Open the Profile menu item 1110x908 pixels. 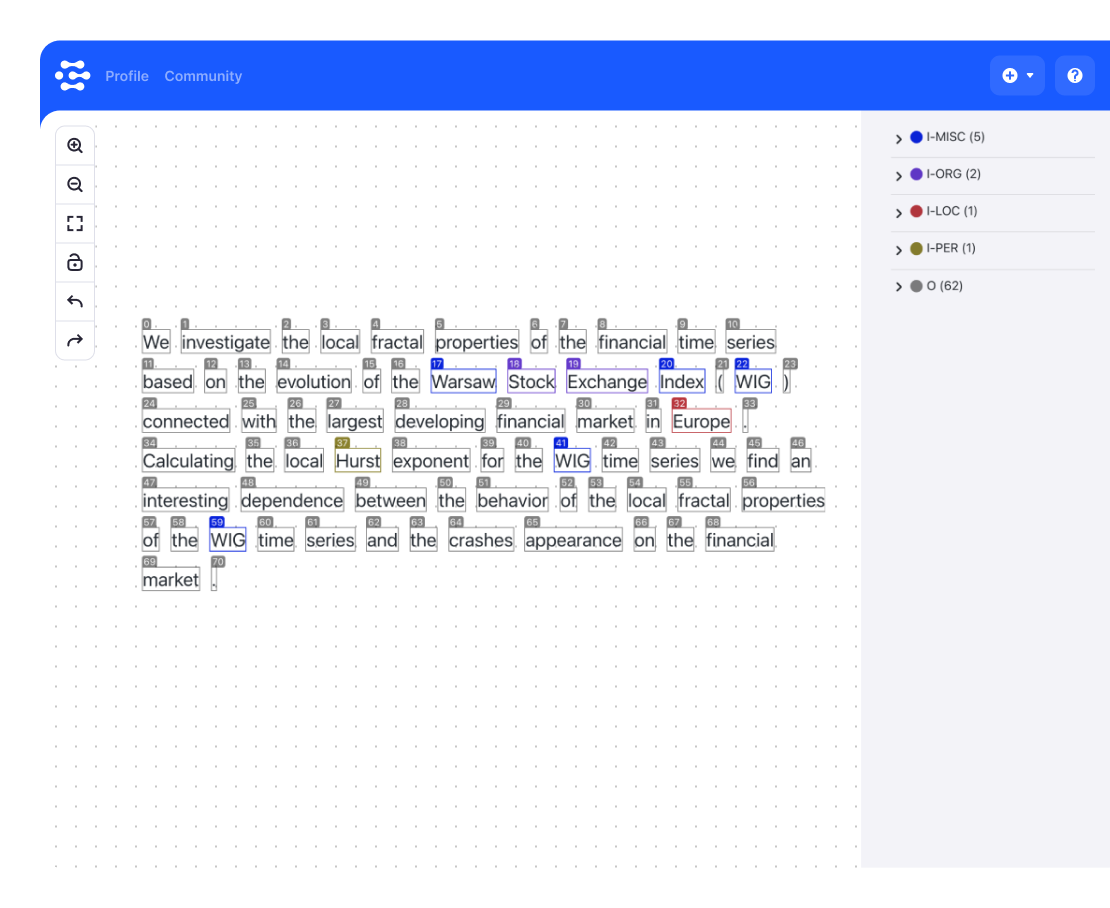click(x=127, y=76)
